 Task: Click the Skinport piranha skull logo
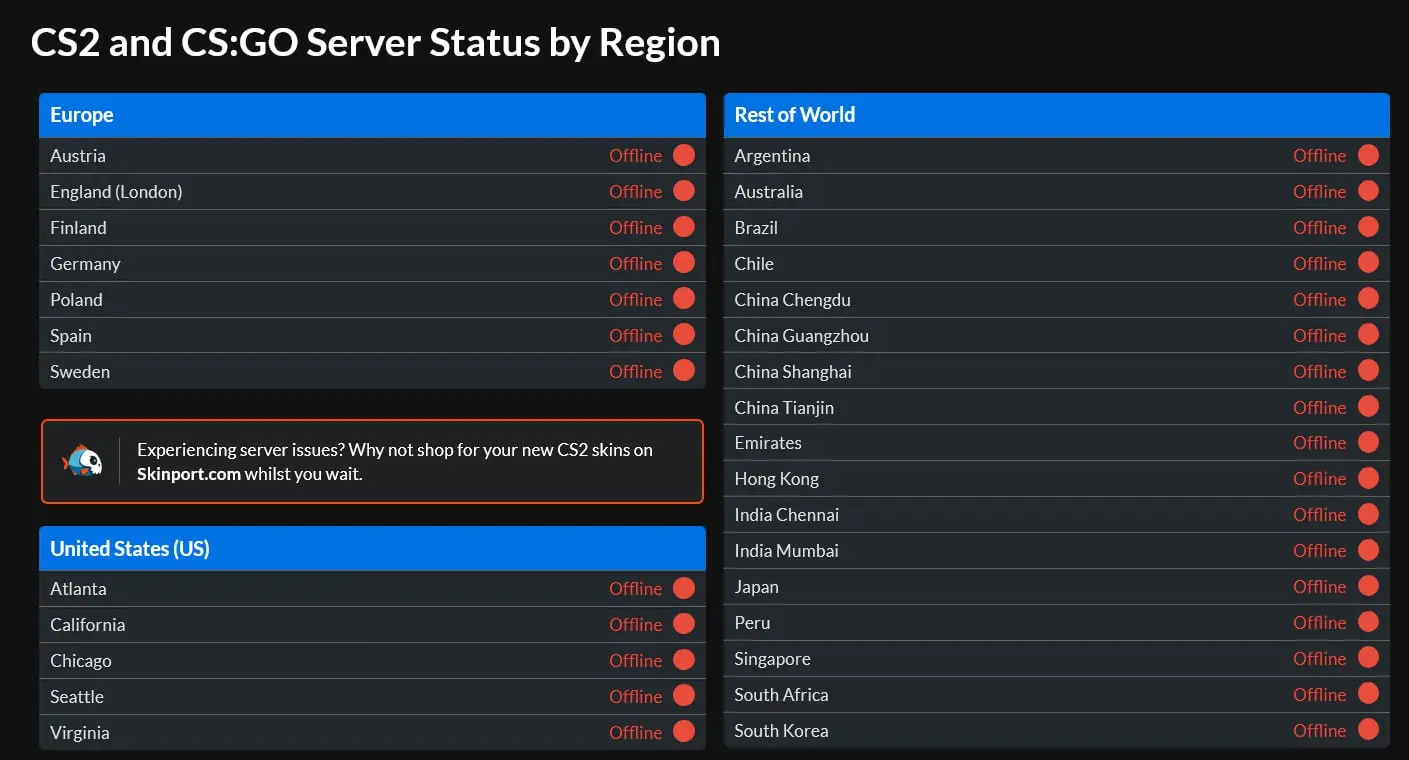point(82,461)
